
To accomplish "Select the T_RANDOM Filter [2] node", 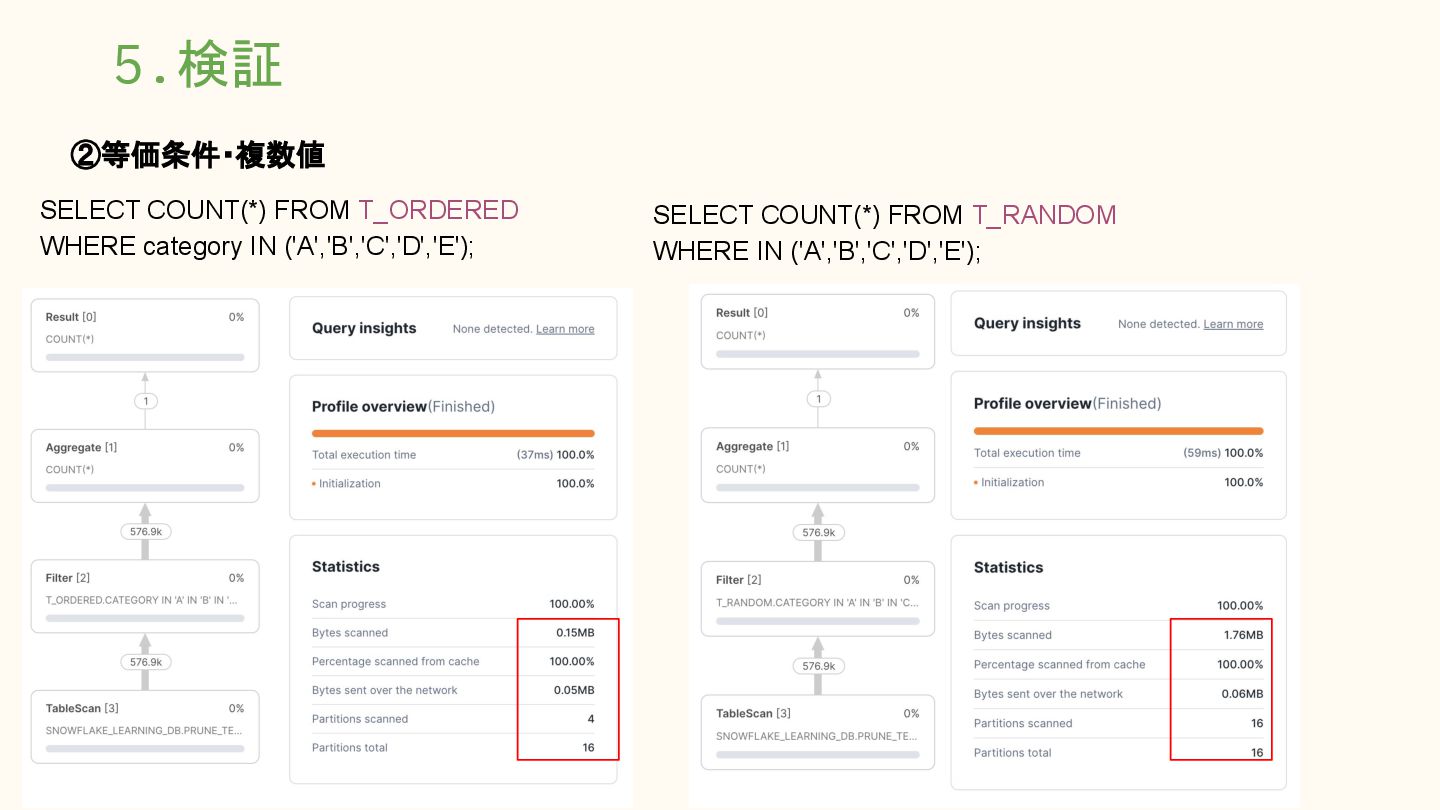I will [x=818, y=598].
